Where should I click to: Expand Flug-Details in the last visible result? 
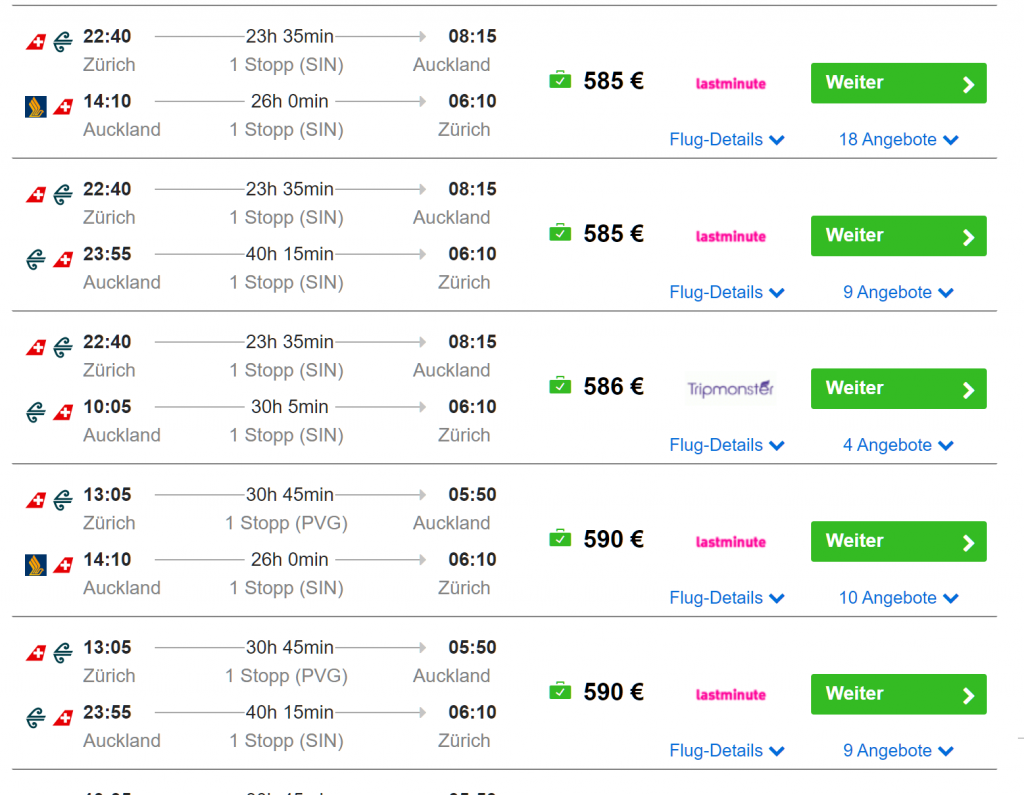click(x=726, y=751)
